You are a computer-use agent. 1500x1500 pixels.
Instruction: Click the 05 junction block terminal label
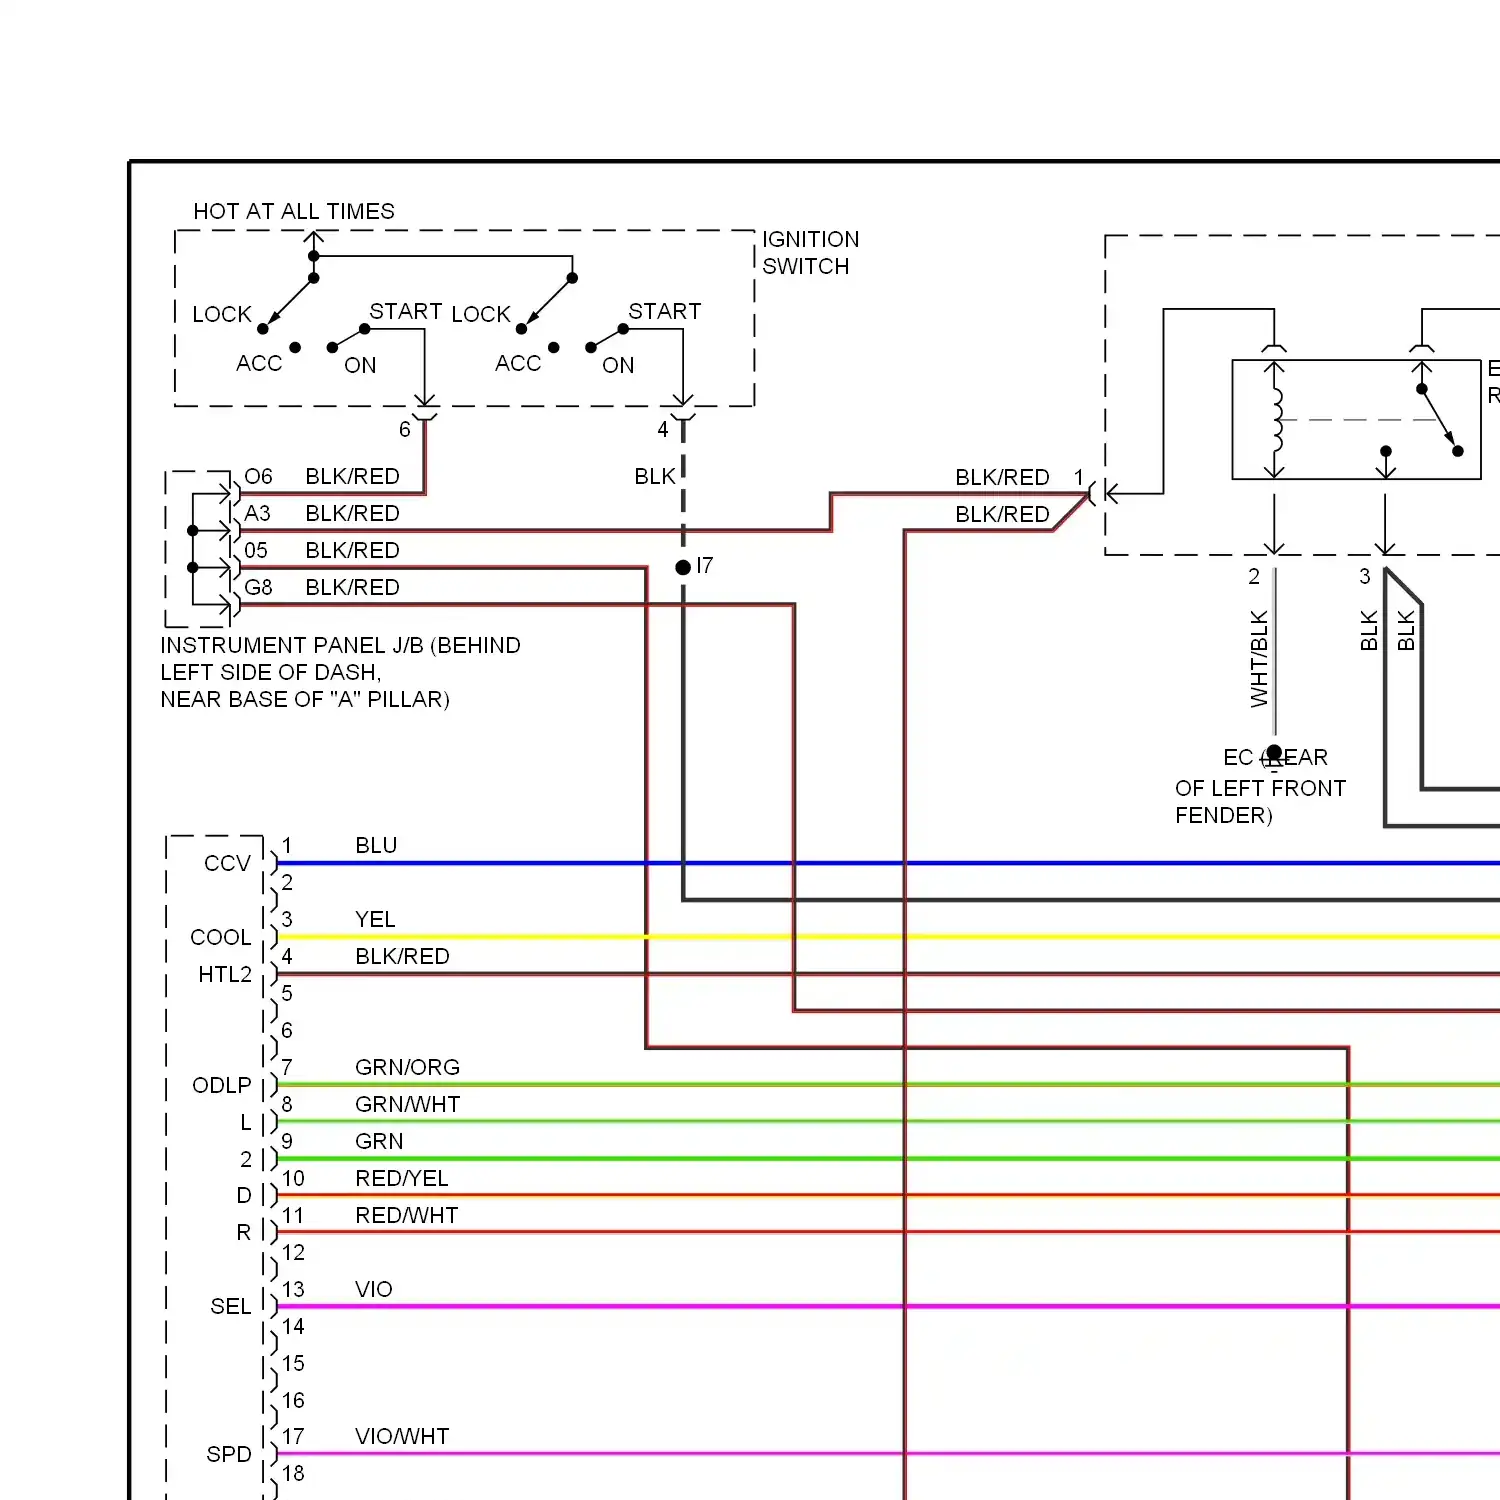[256, 550]
